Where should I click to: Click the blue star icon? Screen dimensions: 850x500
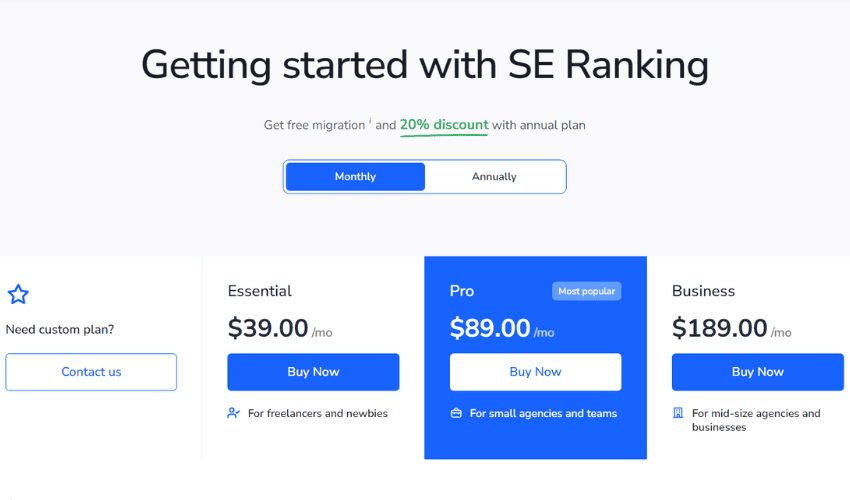[x=18, y=294]
